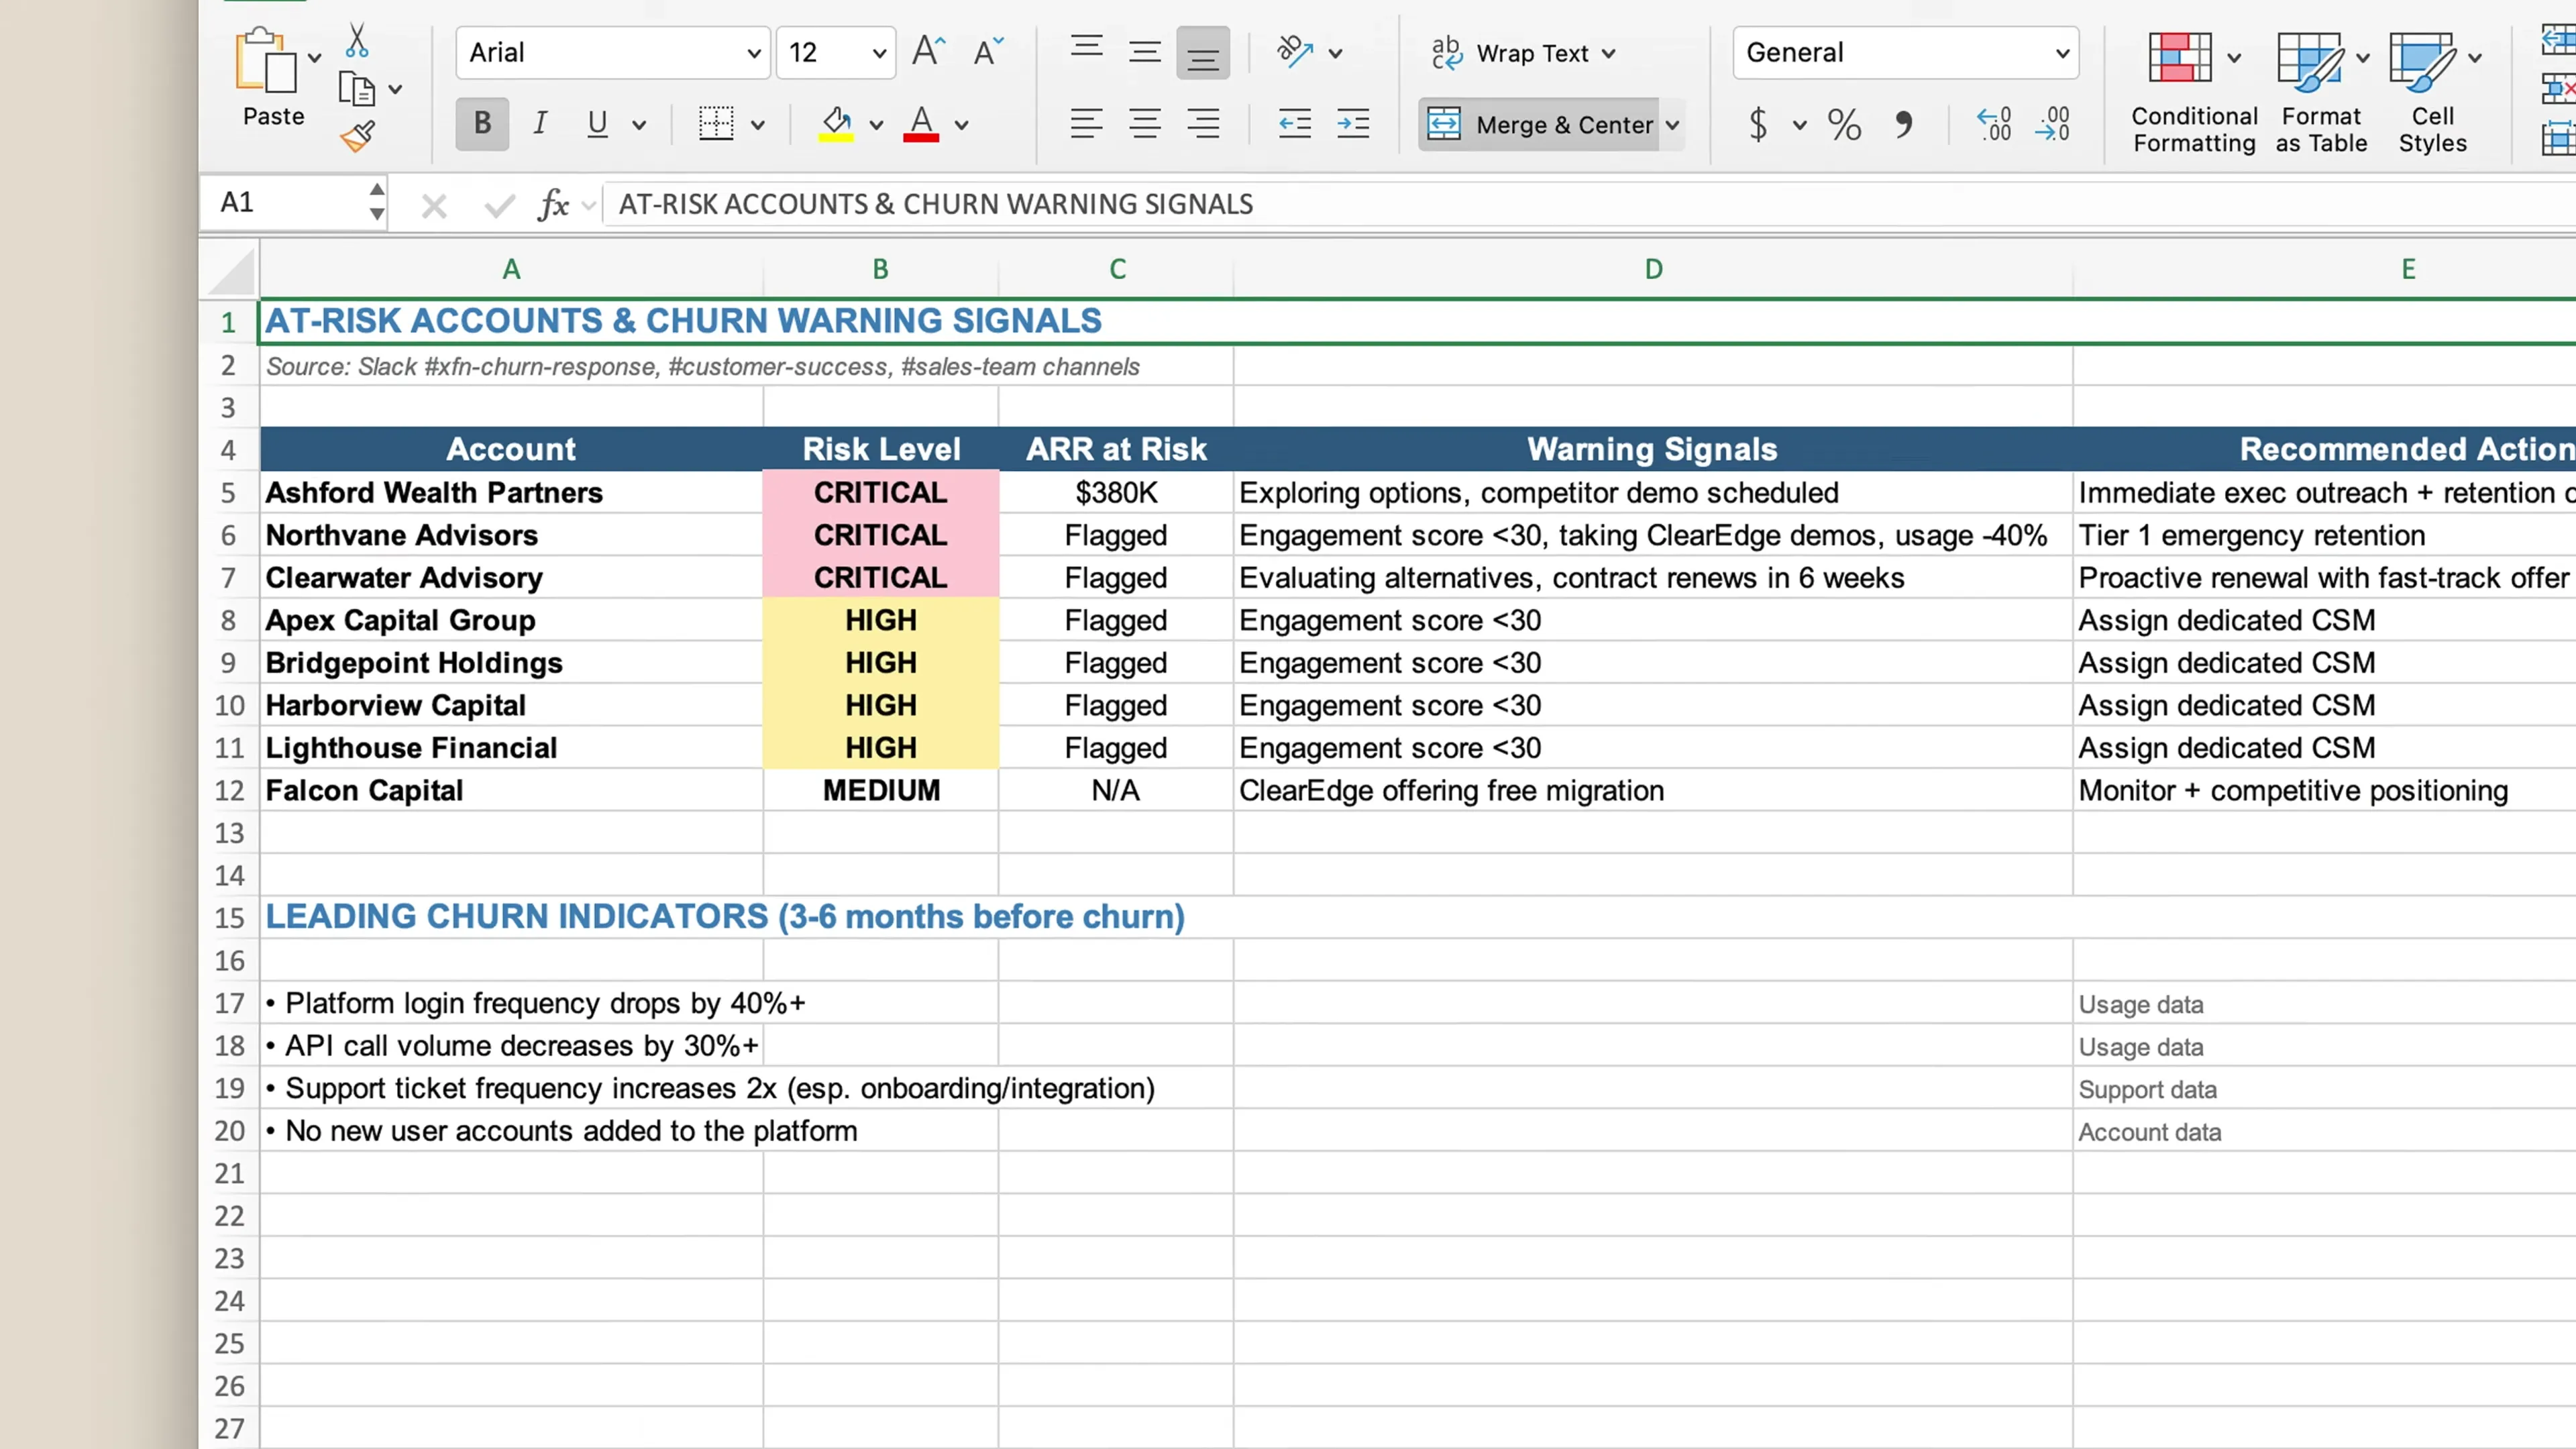Select row 5 header

coord(229,493)
